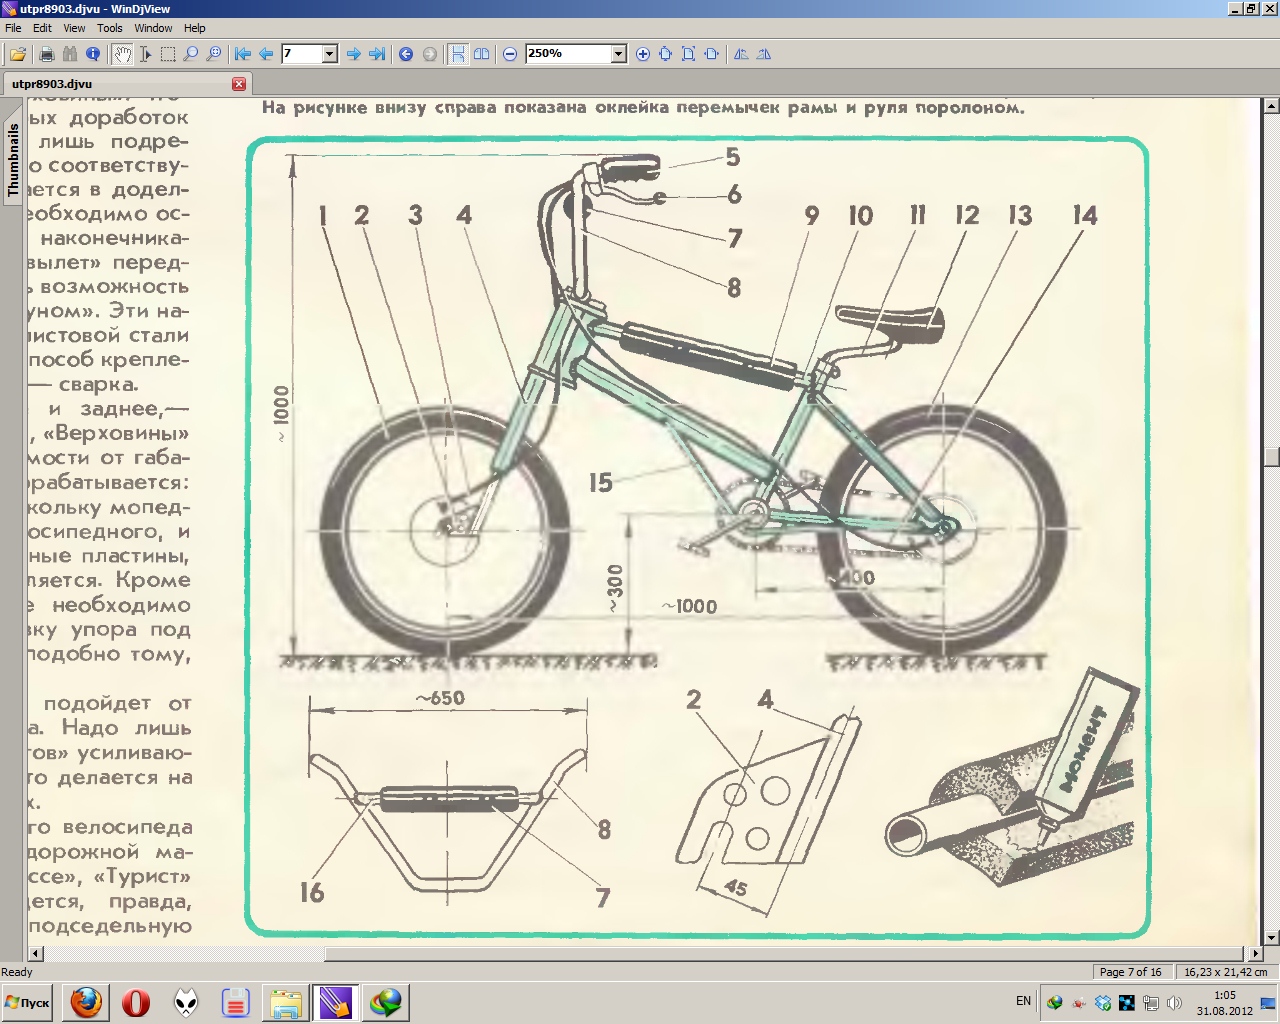Open the View menu
The height and width of the screenshot is (1024, 1280).
click(x=74, y=28)
